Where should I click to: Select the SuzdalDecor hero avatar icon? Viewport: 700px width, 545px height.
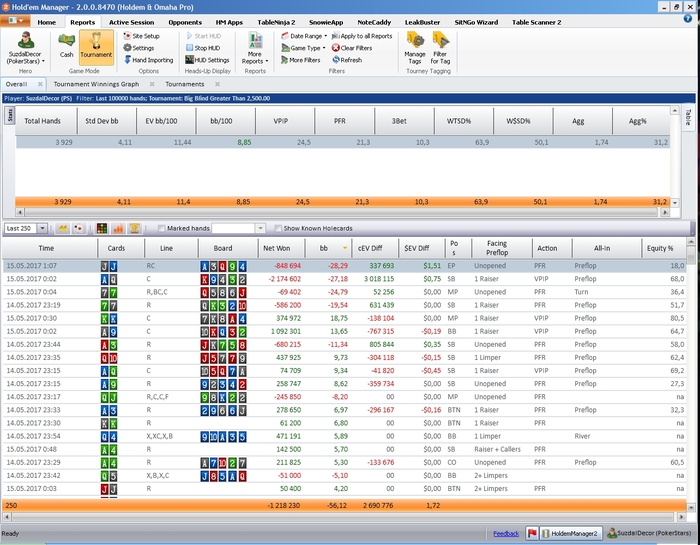point(25,40)
